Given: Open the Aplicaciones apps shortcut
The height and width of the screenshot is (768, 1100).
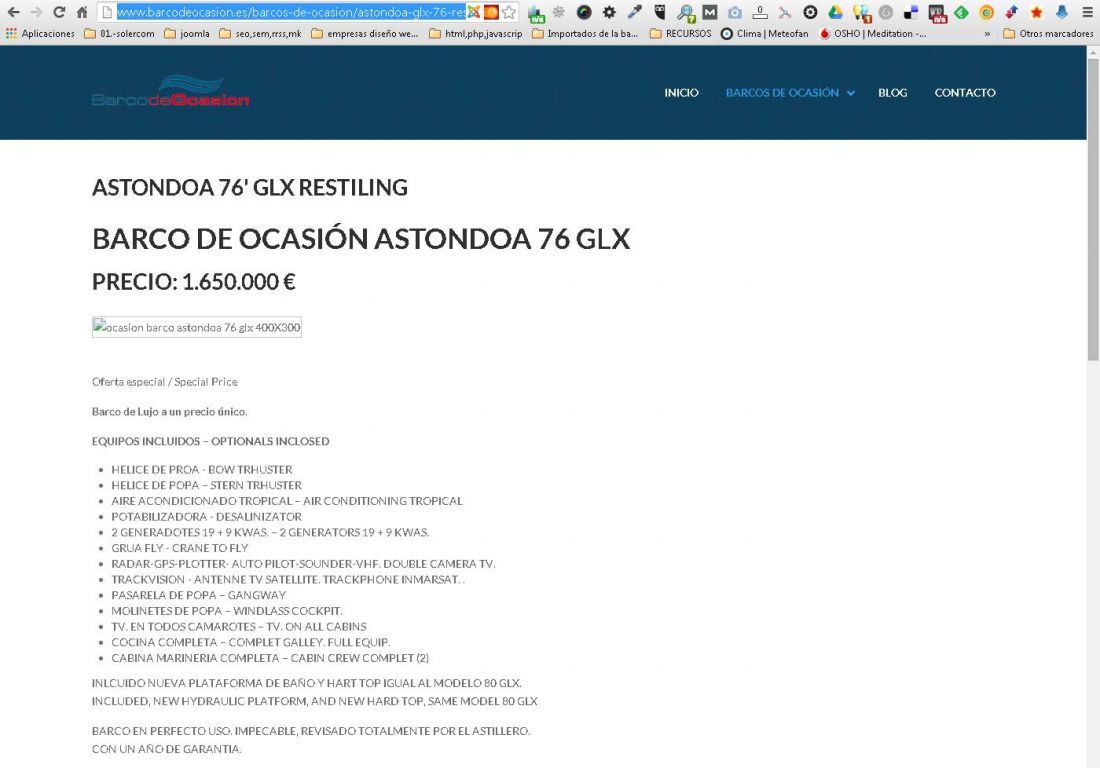Looking at the screenshot, I should (40, 33).
